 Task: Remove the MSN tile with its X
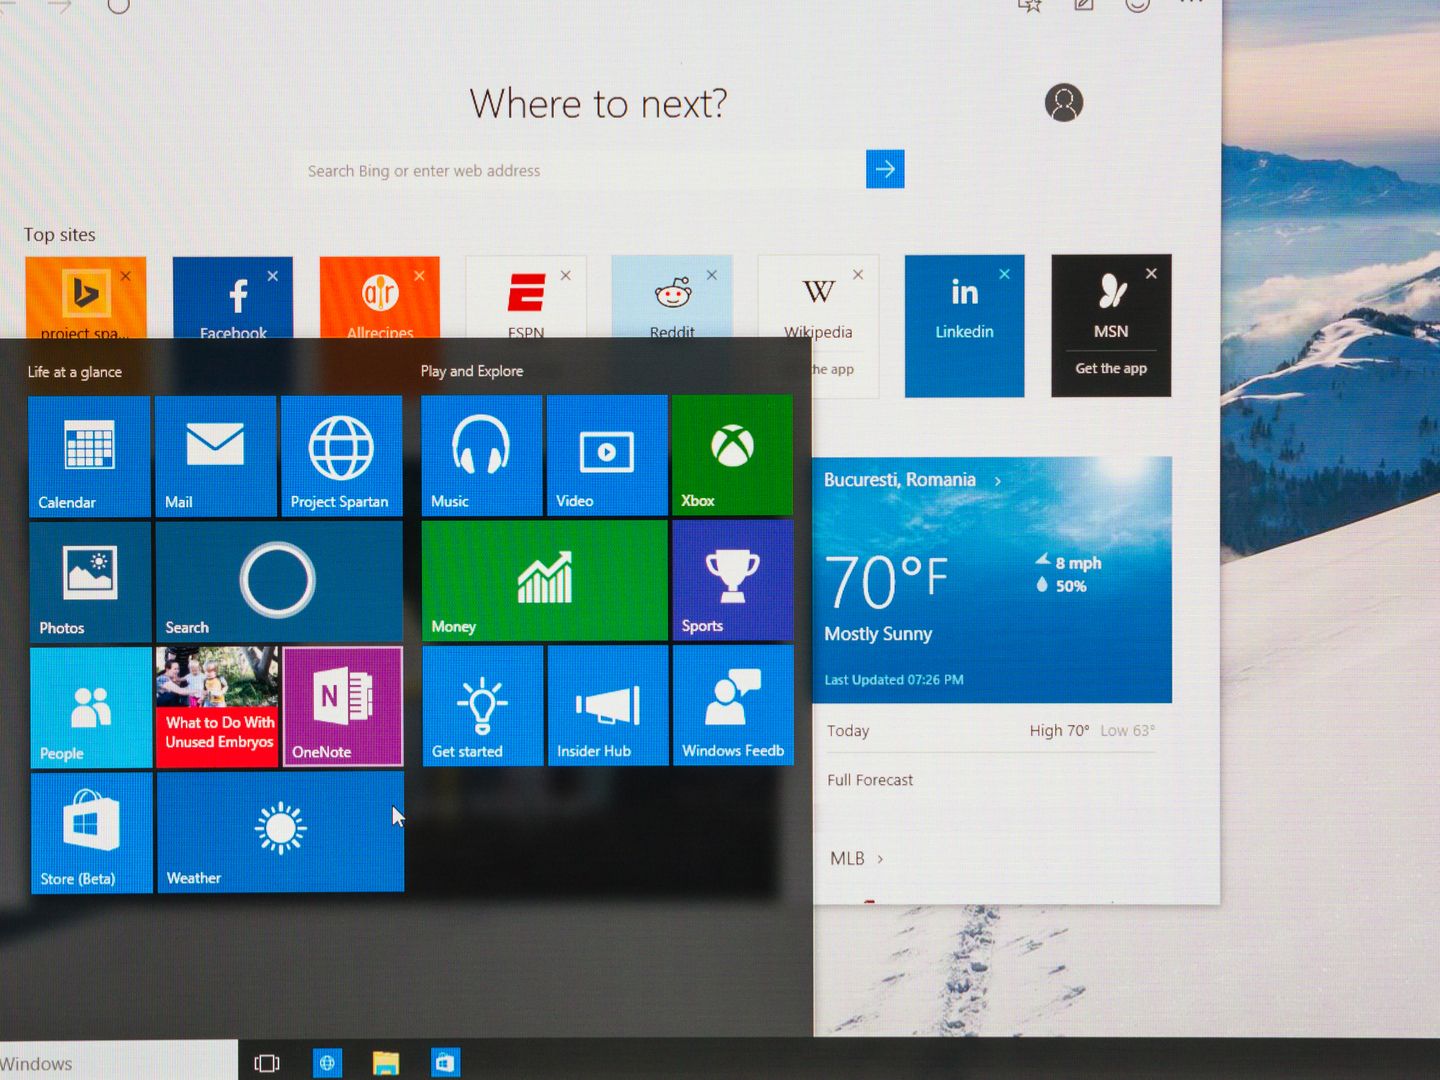(x=1151, y=274)
